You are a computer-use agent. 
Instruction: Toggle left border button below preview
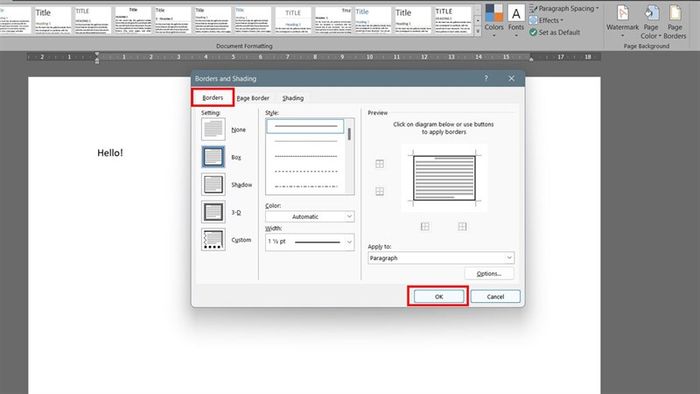coord(425,227)
